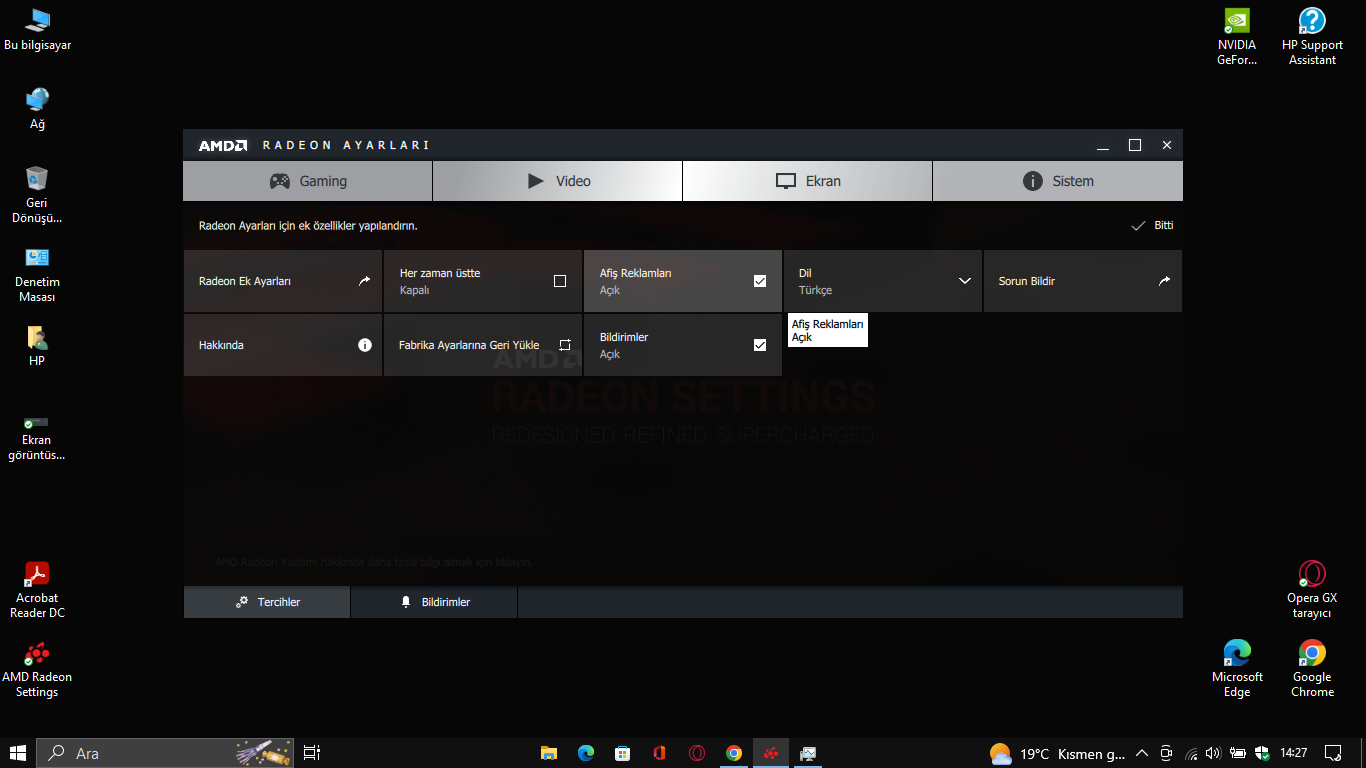Click the Ara taskbar search box

[x=167, y=753]
